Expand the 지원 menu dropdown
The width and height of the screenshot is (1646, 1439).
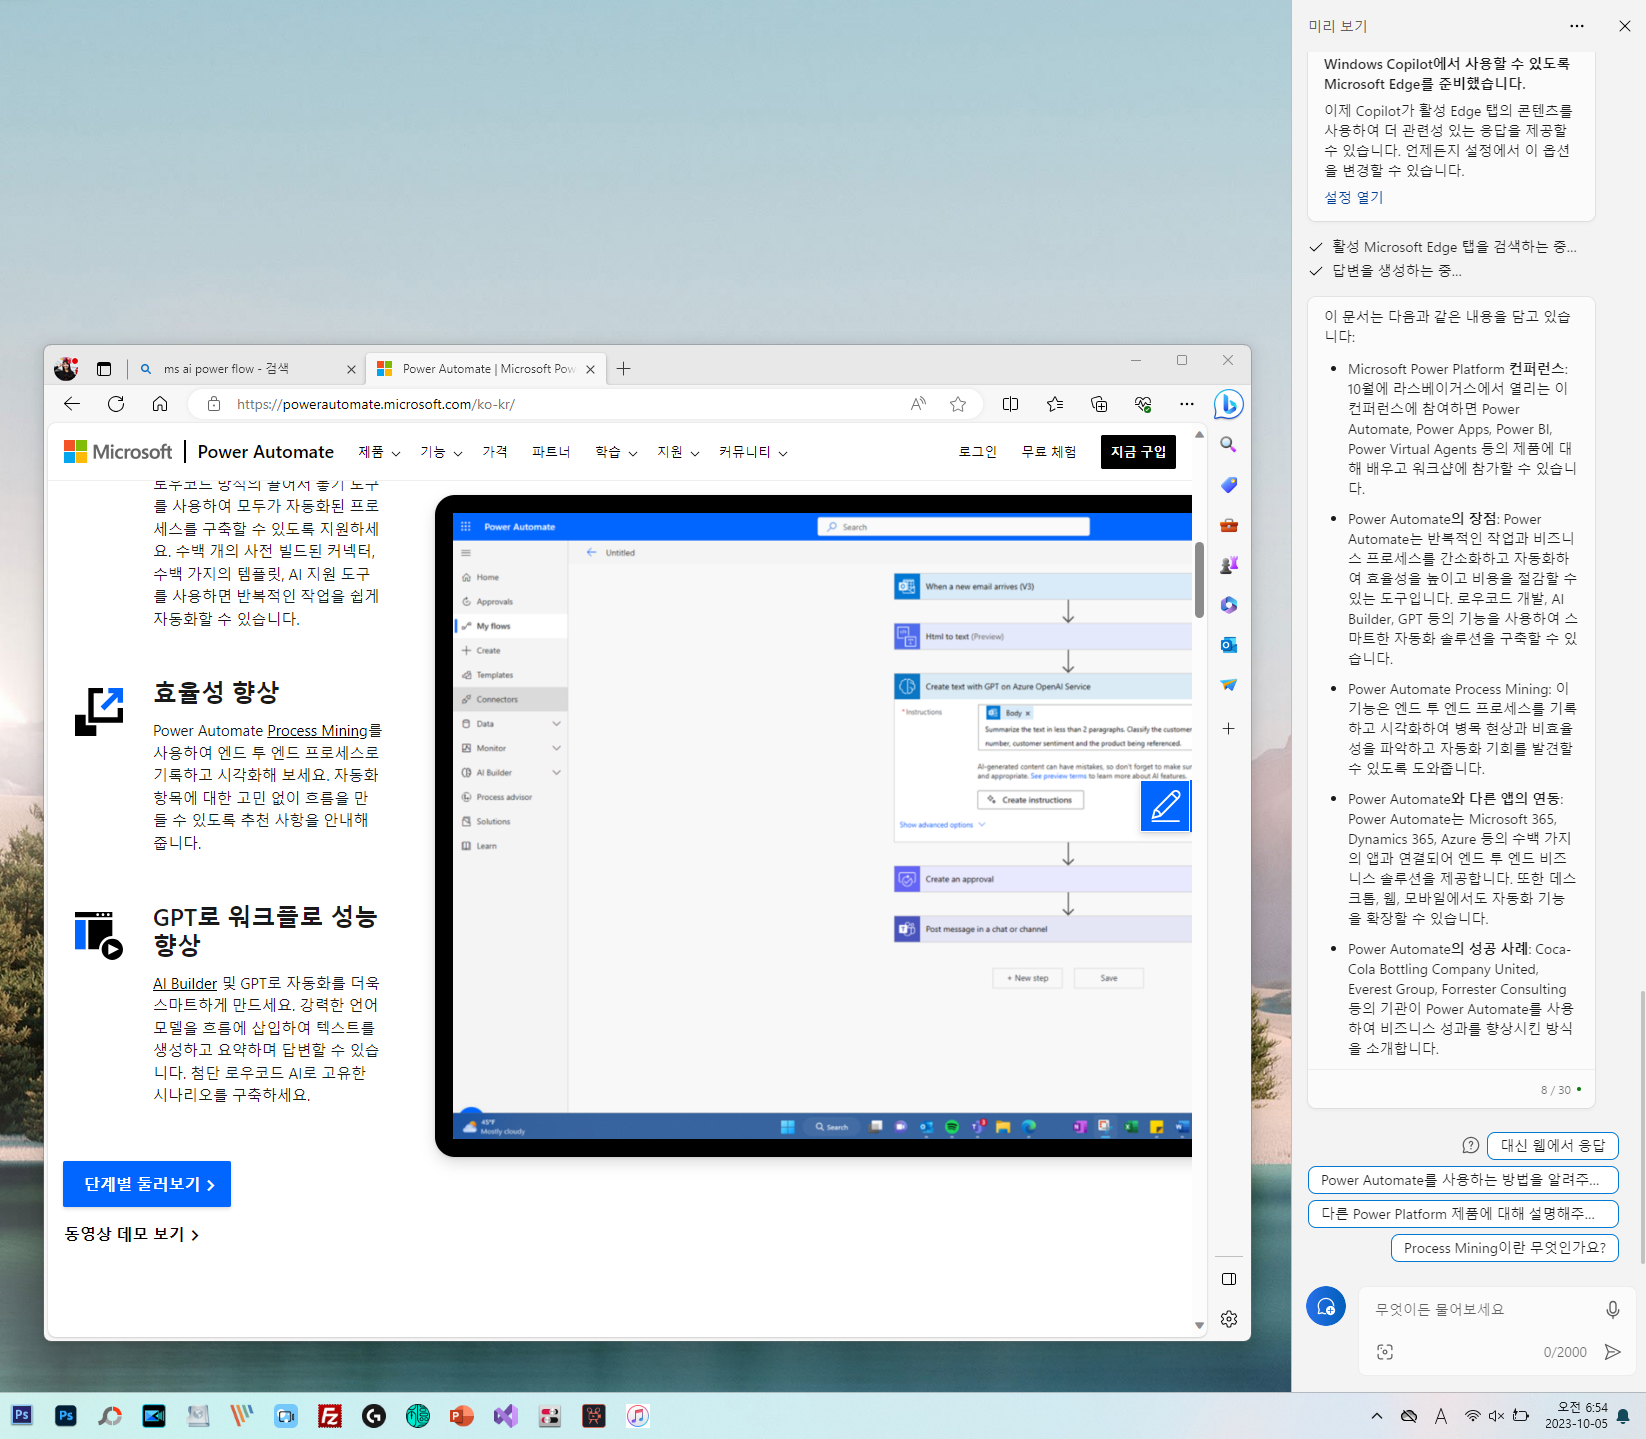678,452
